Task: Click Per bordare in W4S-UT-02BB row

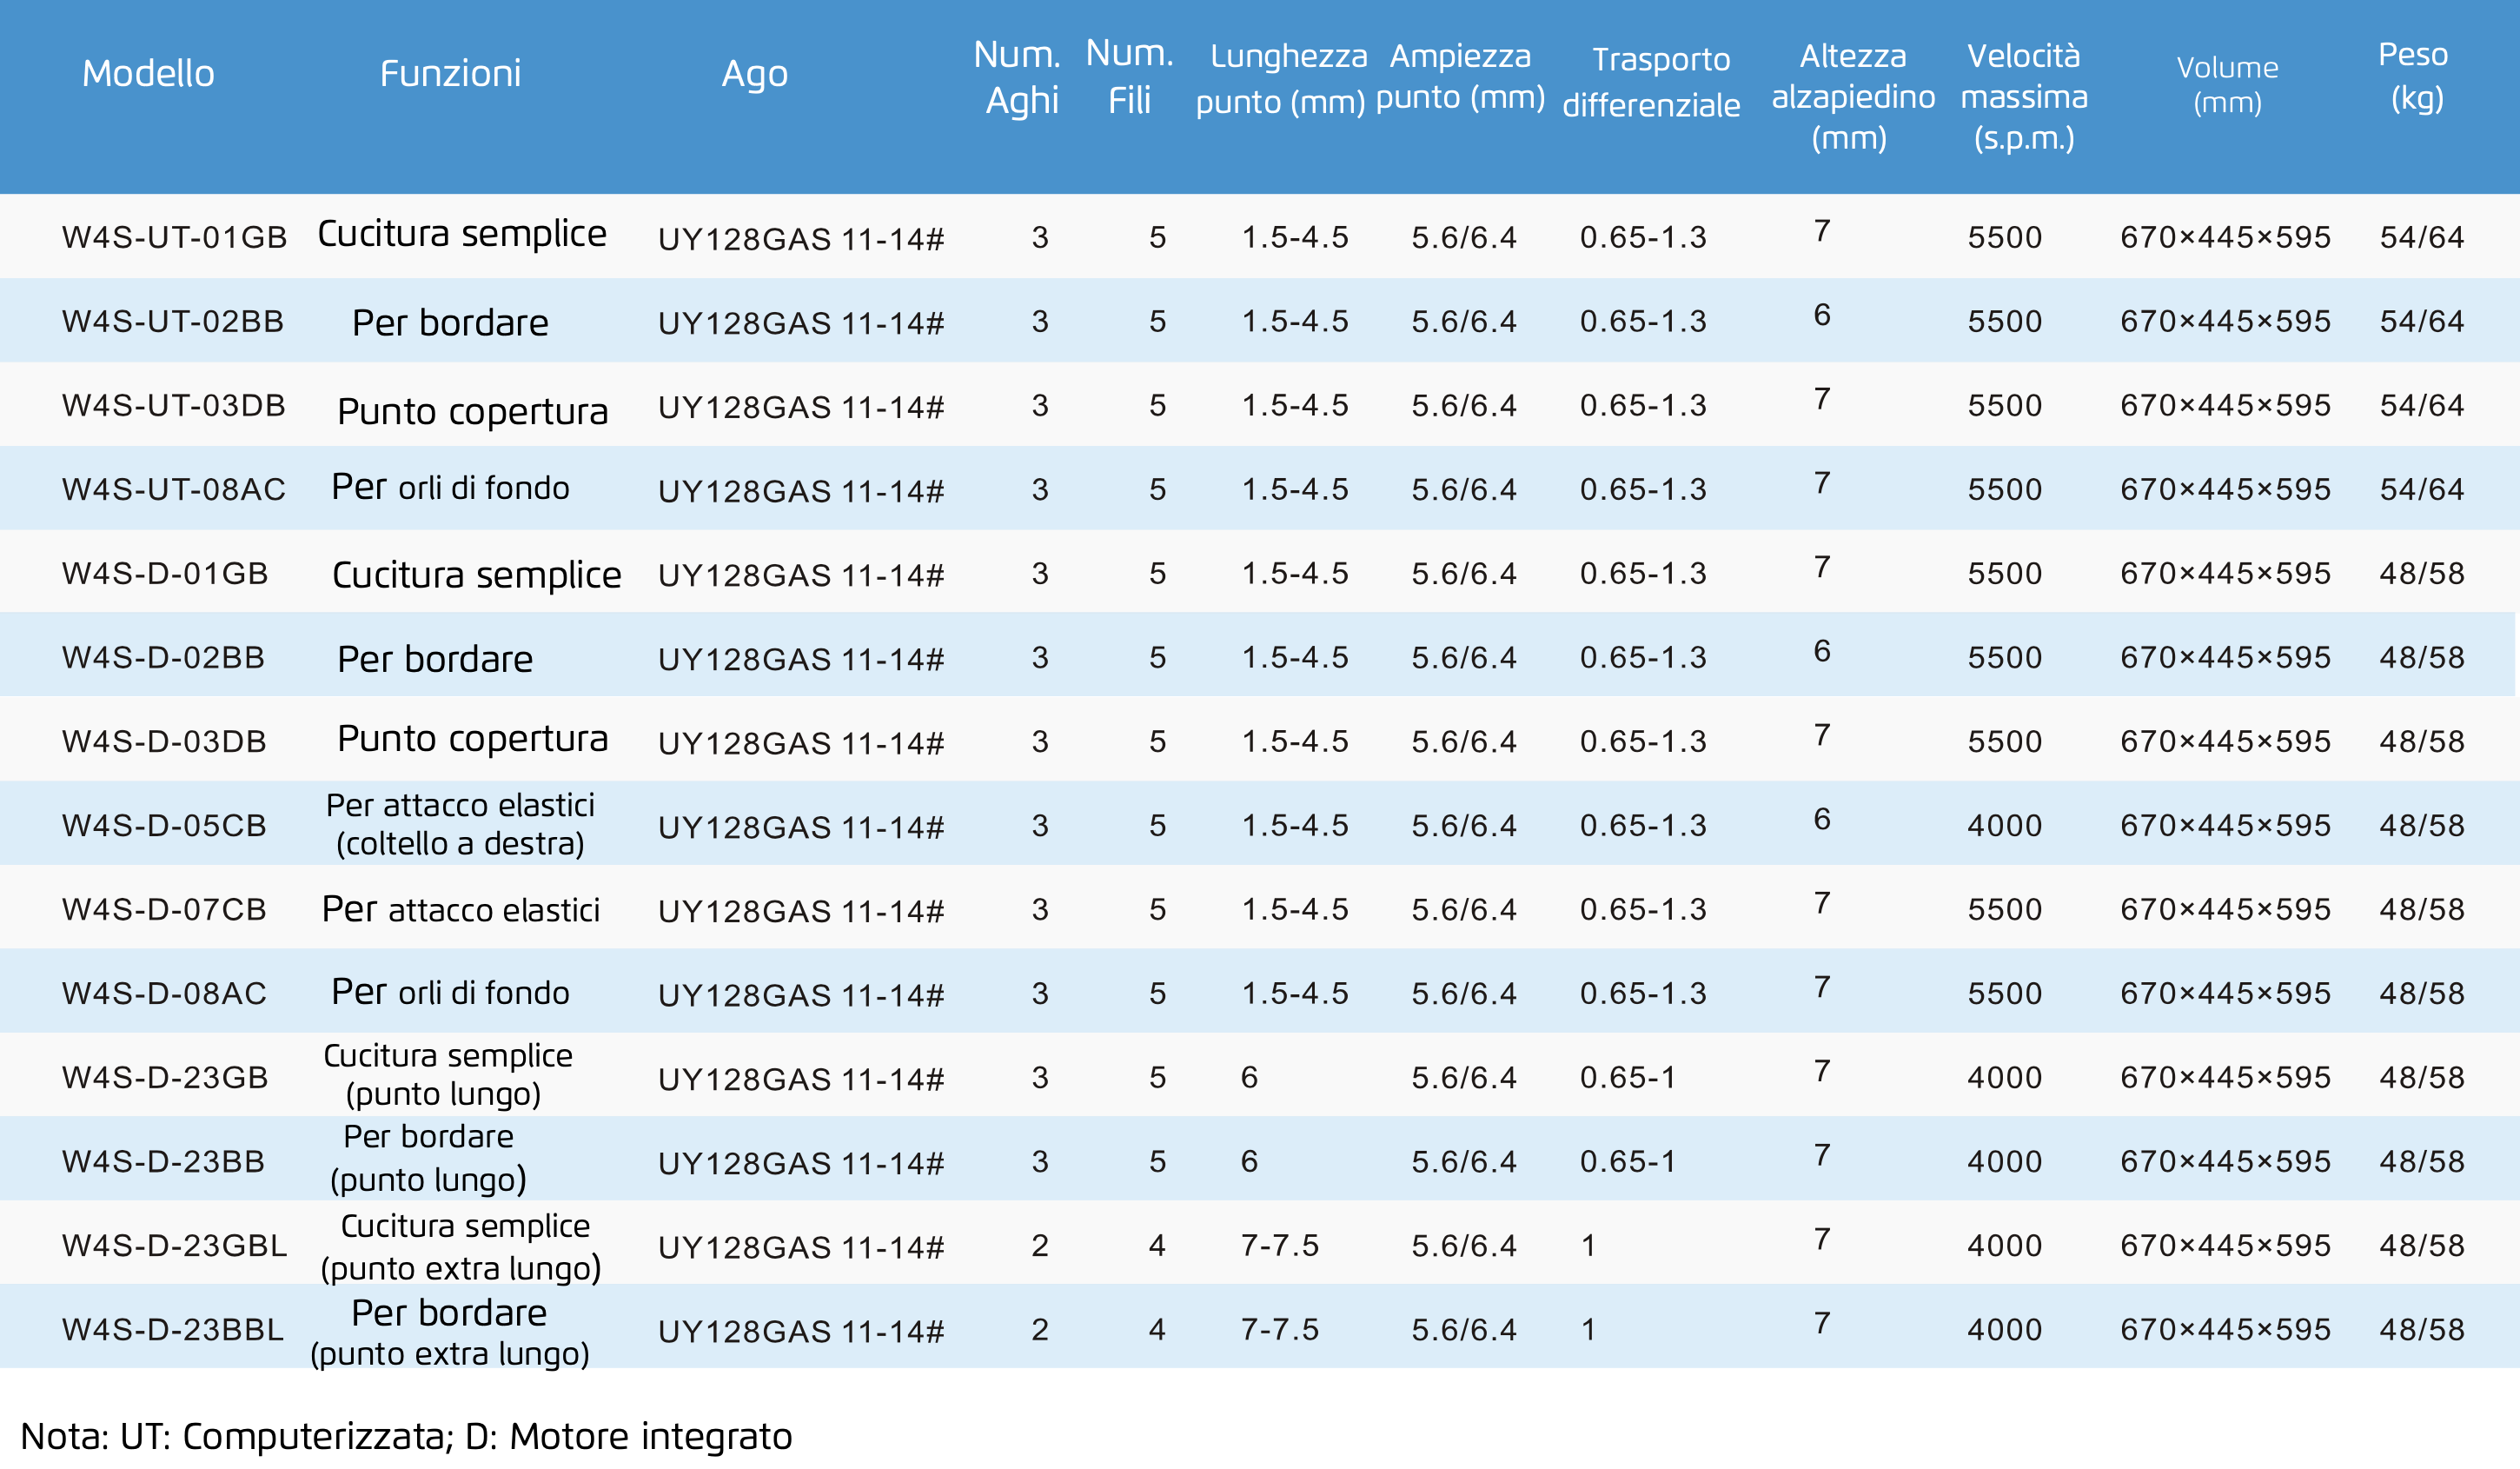Action: 450,323
